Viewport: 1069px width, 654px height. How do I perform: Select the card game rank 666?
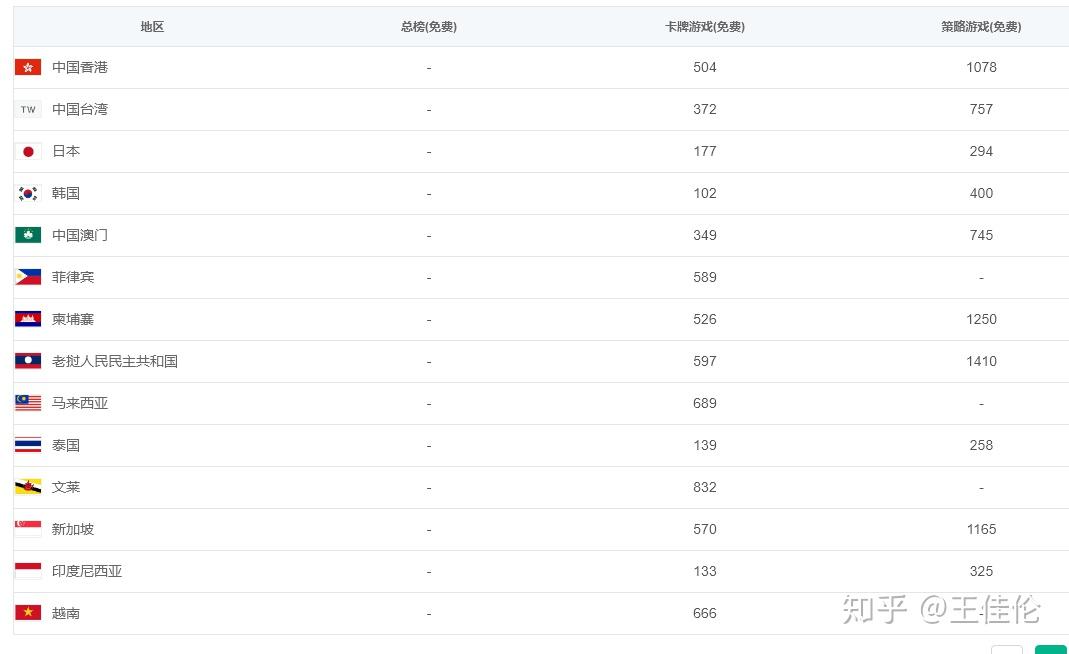[705, 613]
